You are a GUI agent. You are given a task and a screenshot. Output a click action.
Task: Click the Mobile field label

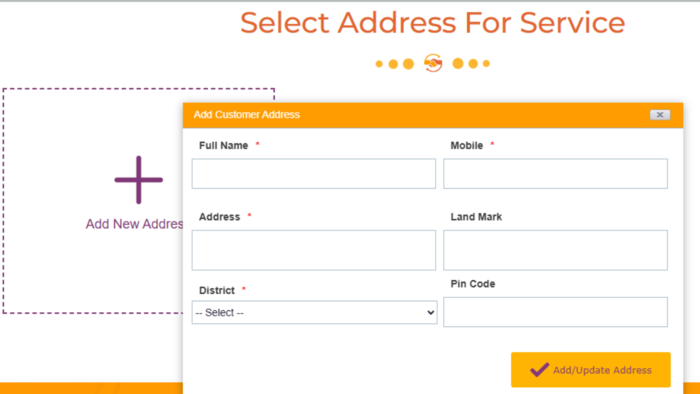click(x=467, y=145)
